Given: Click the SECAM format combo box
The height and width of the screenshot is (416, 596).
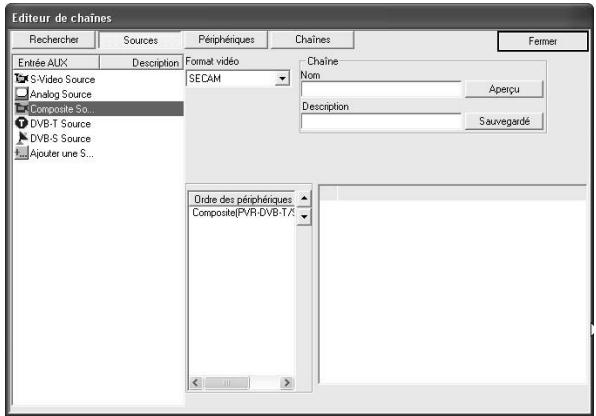Looking at the screenshot, I should click(x=238, y=79).
